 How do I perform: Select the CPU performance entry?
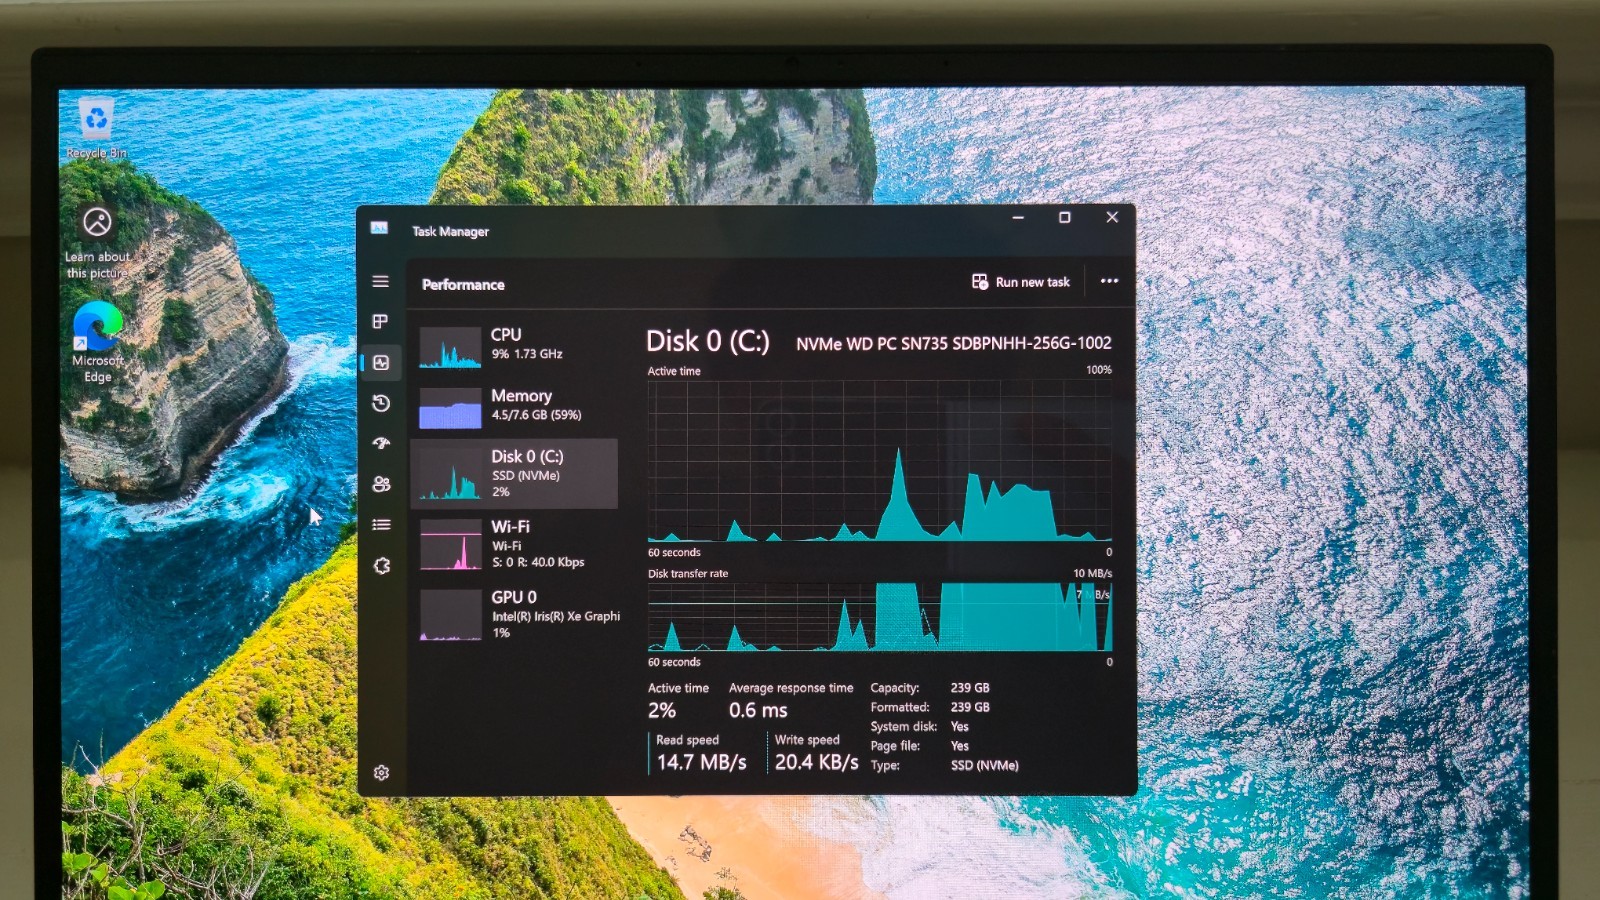(514, 346)
